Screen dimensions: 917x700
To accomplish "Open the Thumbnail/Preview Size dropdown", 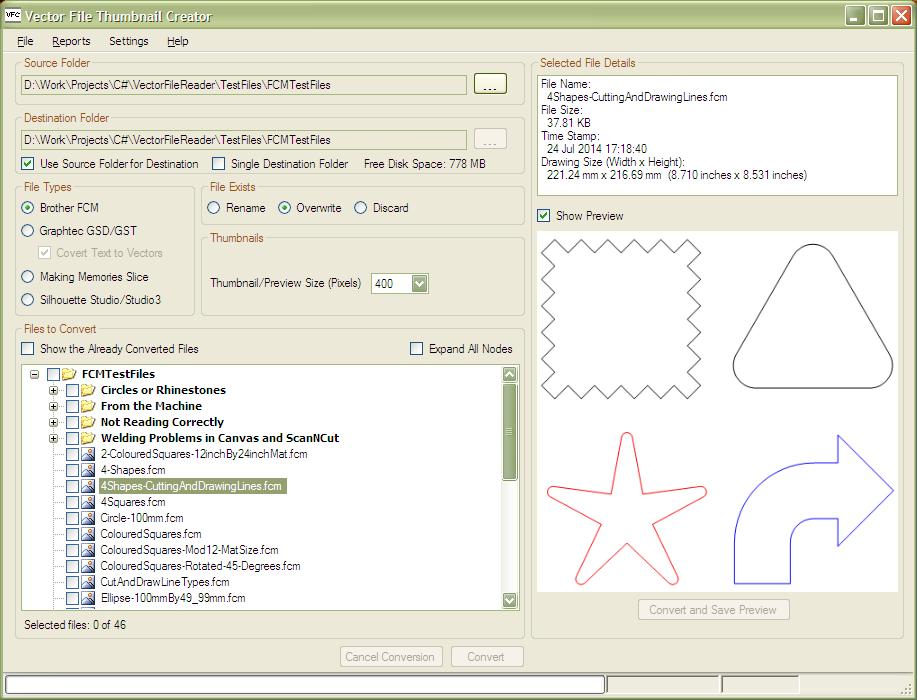I will click(x=420, y=283).
